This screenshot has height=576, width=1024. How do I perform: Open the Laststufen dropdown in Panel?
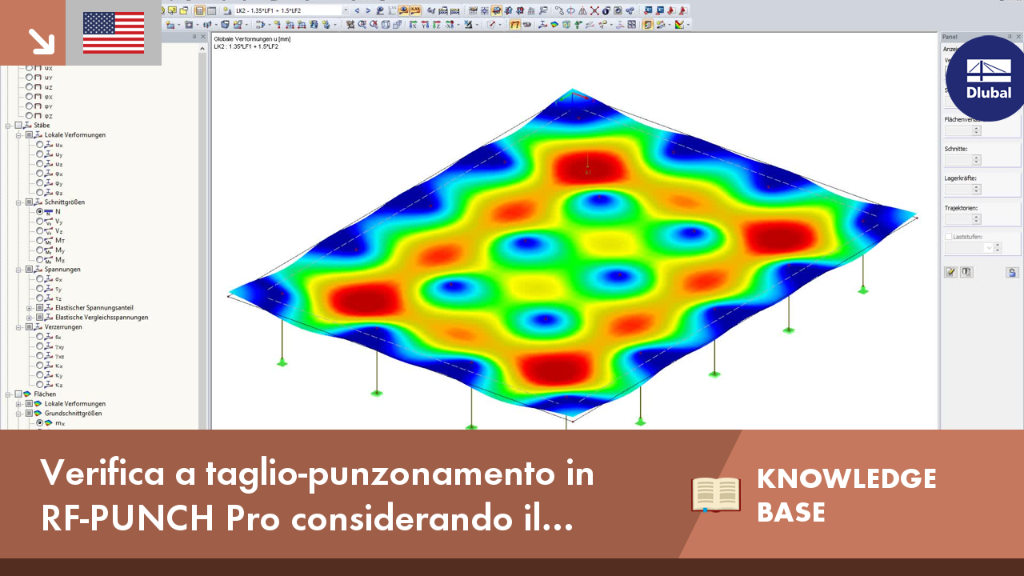[989, 248]
